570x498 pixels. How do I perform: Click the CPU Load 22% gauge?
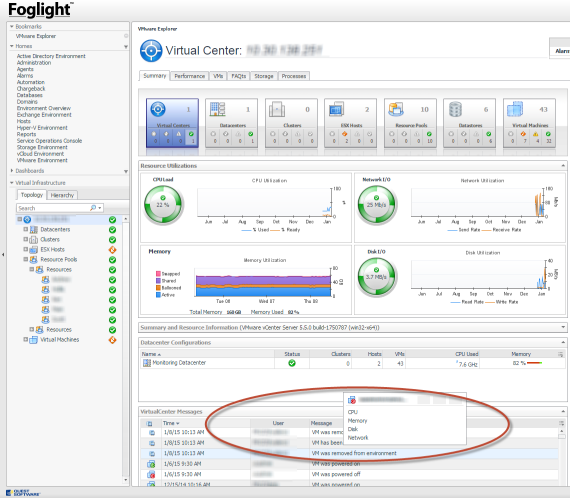[x=163, y=205]
